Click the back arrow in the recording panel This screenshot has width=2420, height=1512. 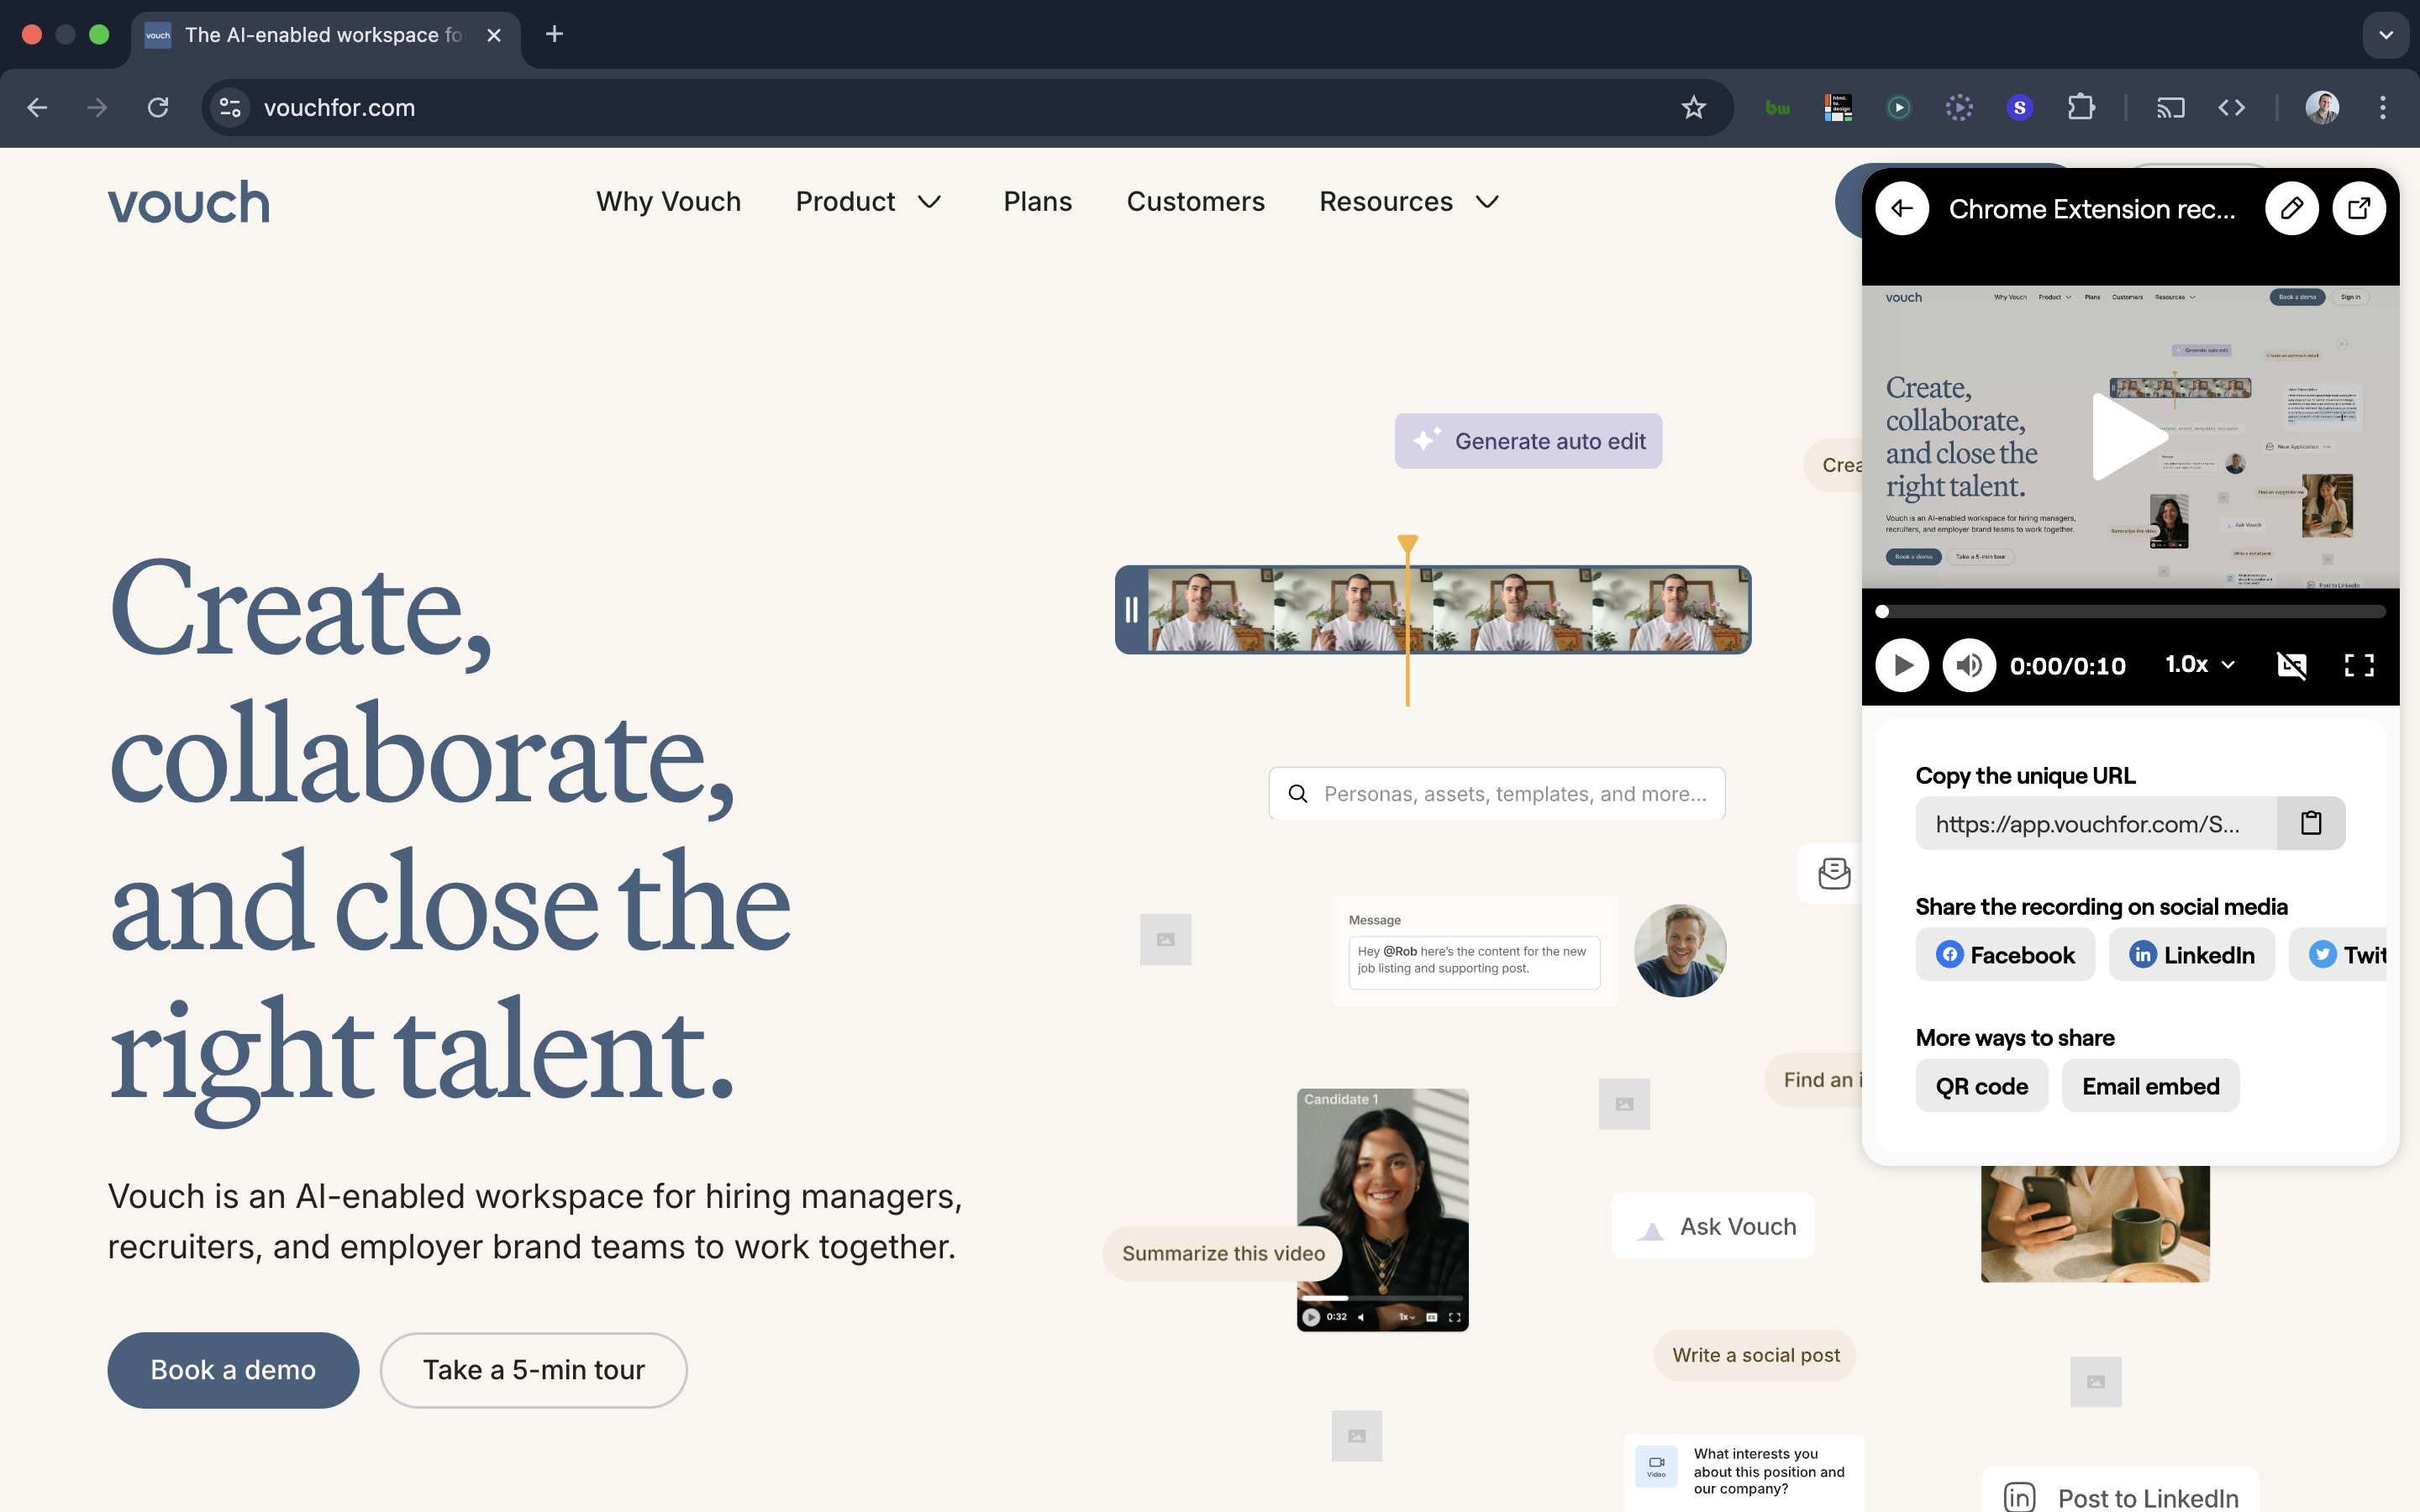pos(1901,208)
